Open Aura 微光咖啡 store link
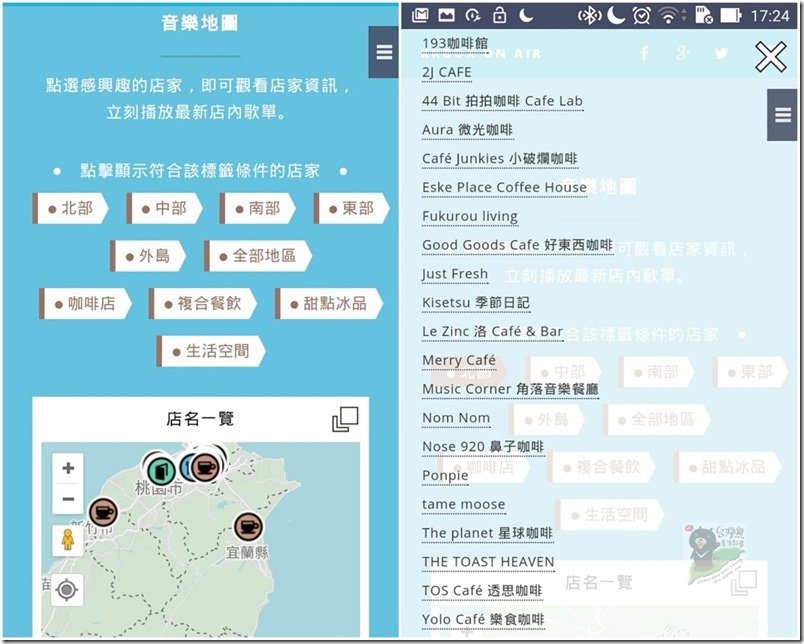 coord(467,130)
